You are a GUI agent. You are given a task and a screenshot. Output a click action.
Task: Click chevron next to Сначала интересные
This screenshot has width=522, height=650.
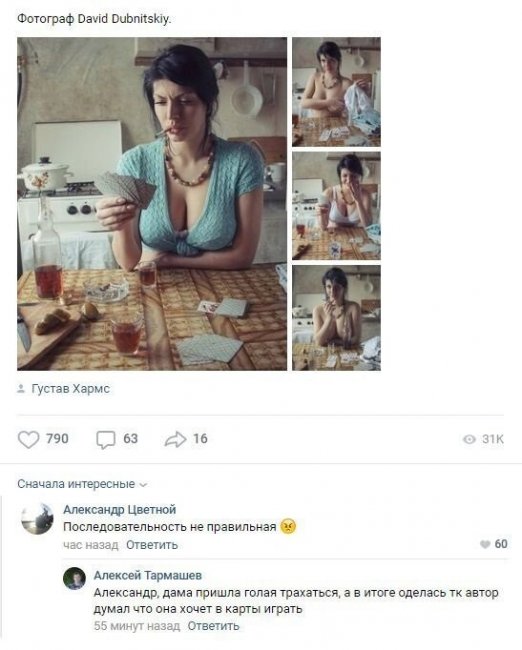[x=143, y=485]
